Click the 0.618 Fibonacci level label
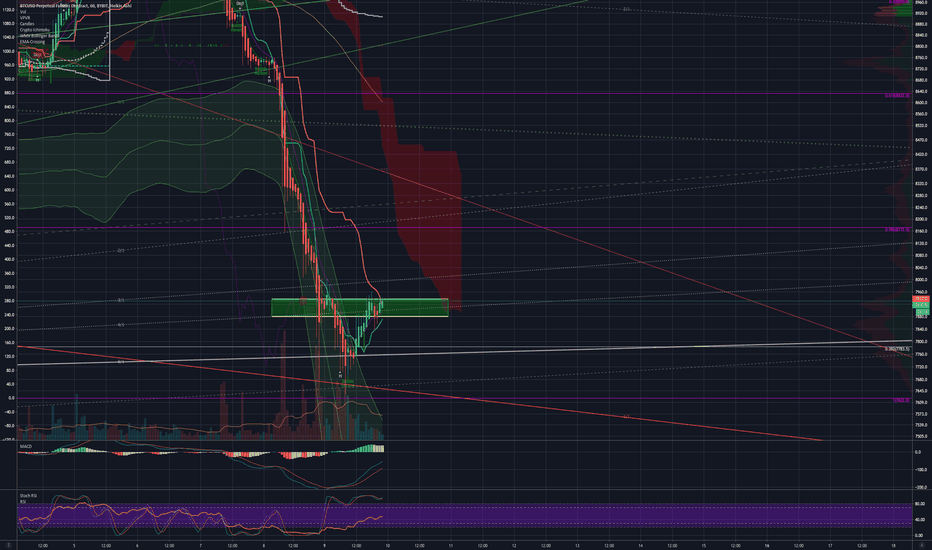The image size is (932, 550). point(897,95)
